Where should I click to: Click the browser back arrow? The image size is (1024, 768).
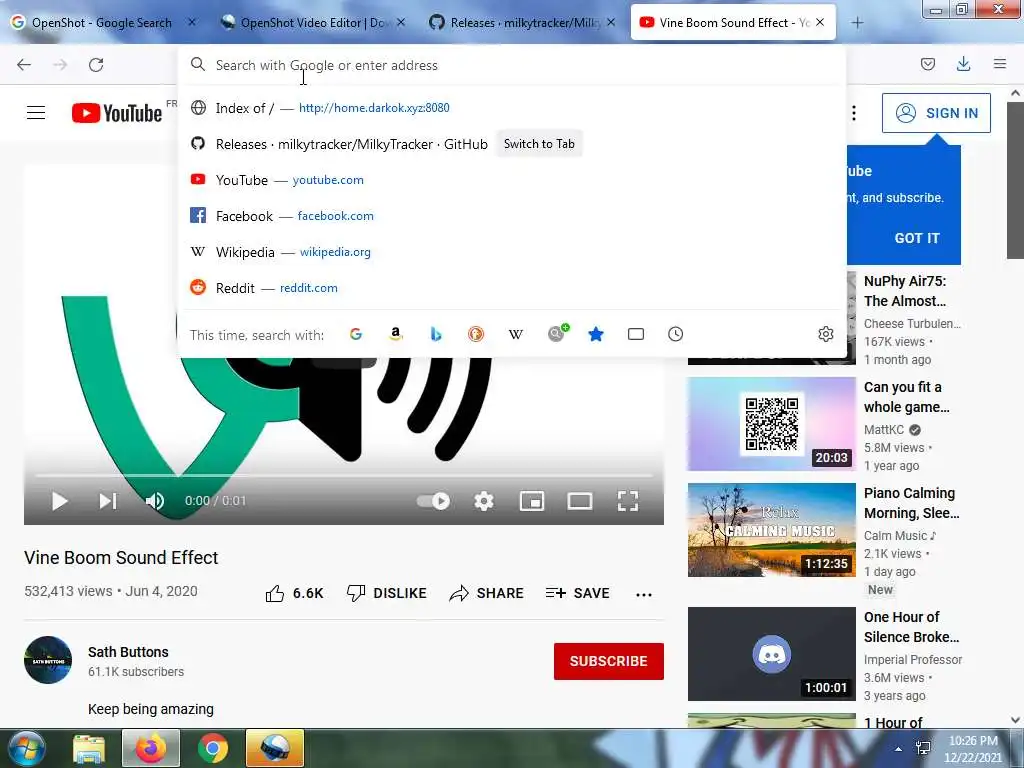(x=24, y=65)
